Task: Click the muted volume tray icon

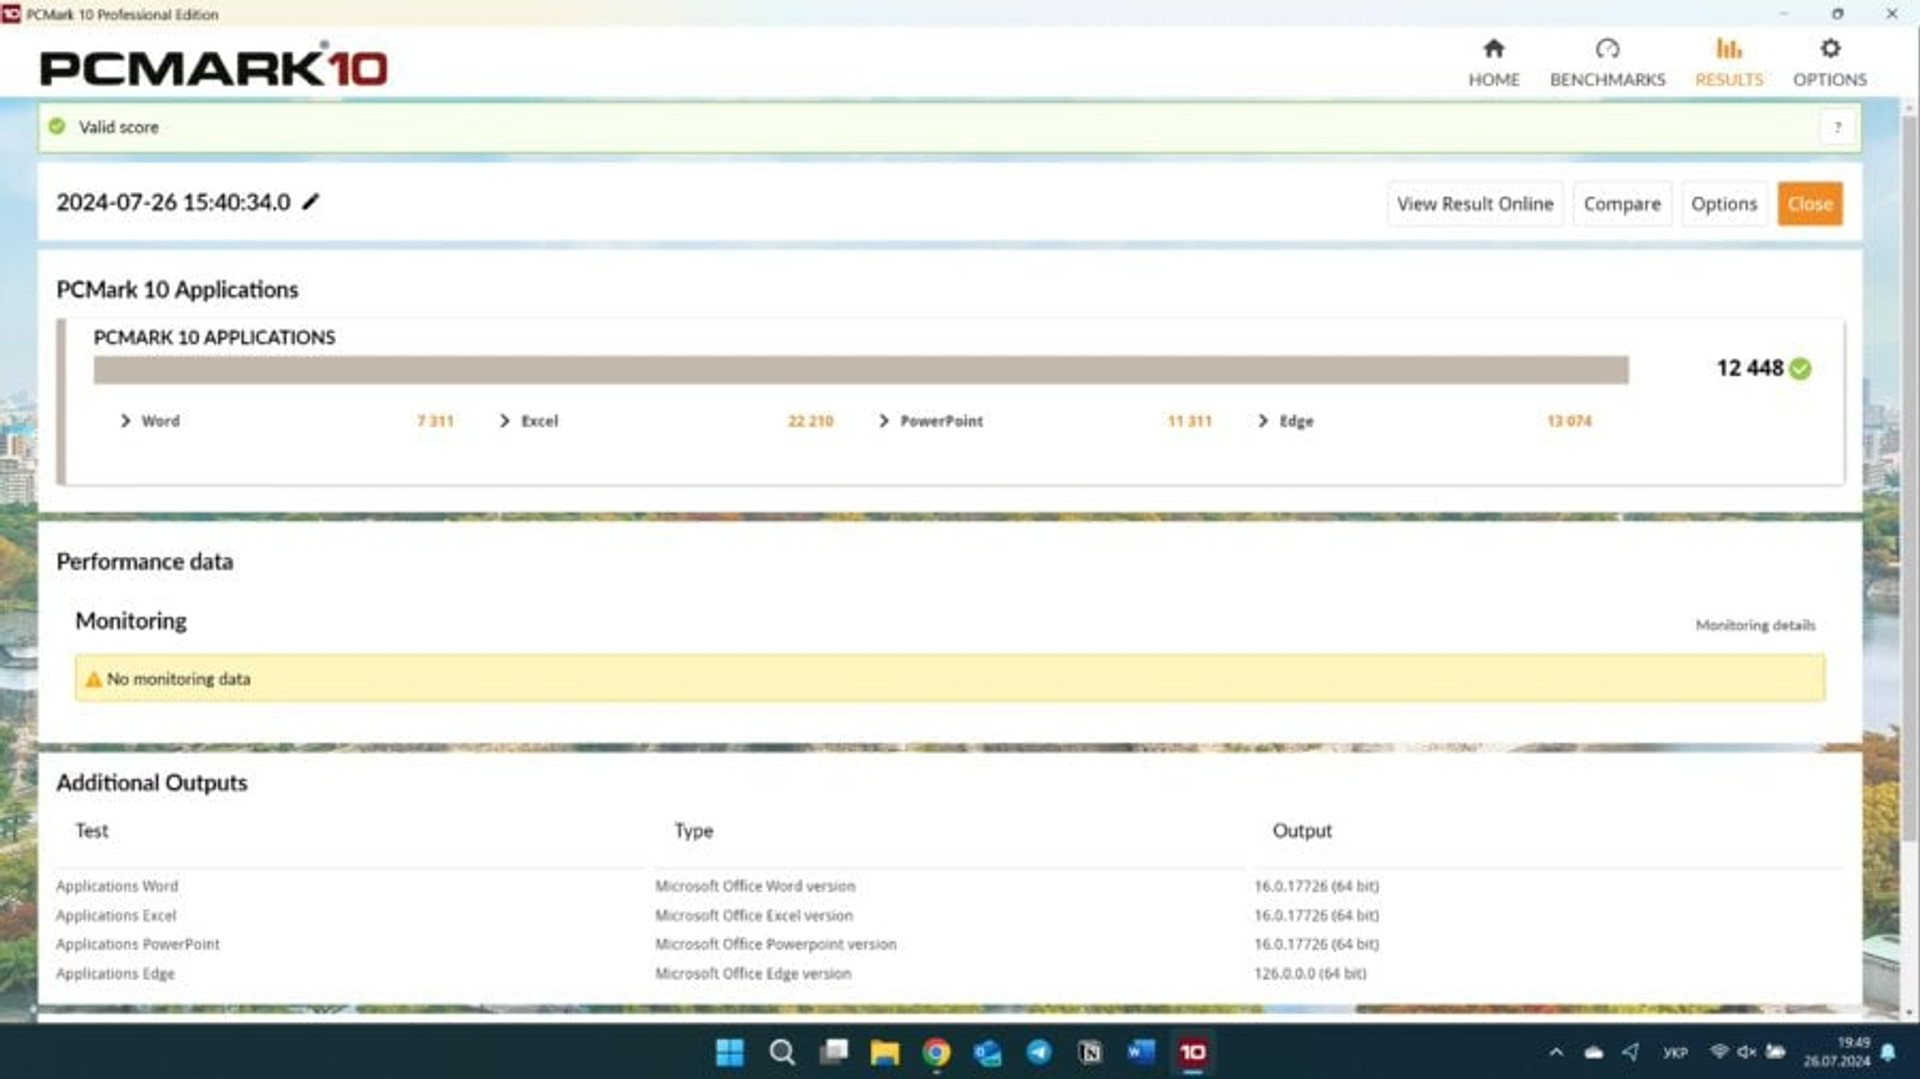Action: point(1747,1052)
